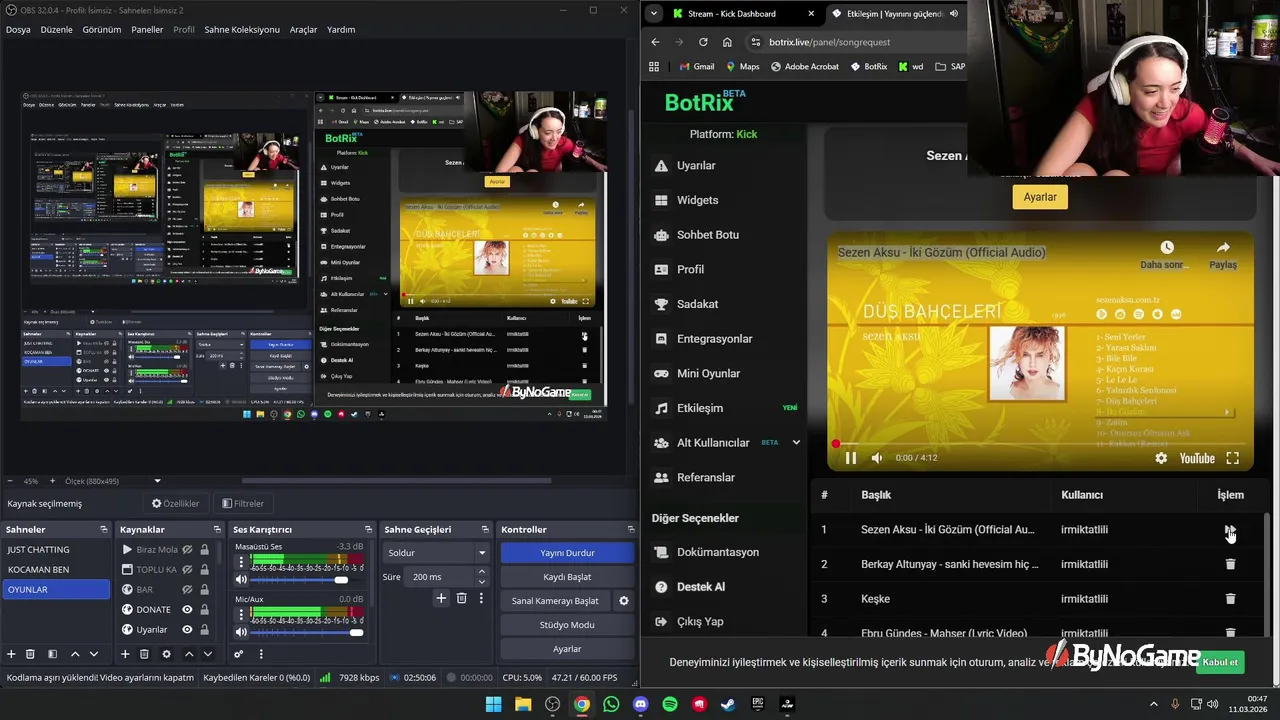
Task: Open transition properties three-dot menu
Action: 481,598
